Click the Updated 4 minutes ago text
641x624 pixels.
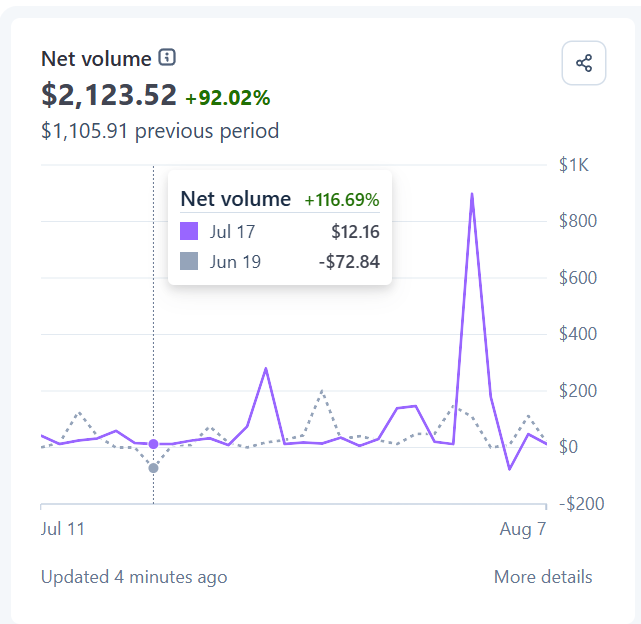tap(134, 577)
